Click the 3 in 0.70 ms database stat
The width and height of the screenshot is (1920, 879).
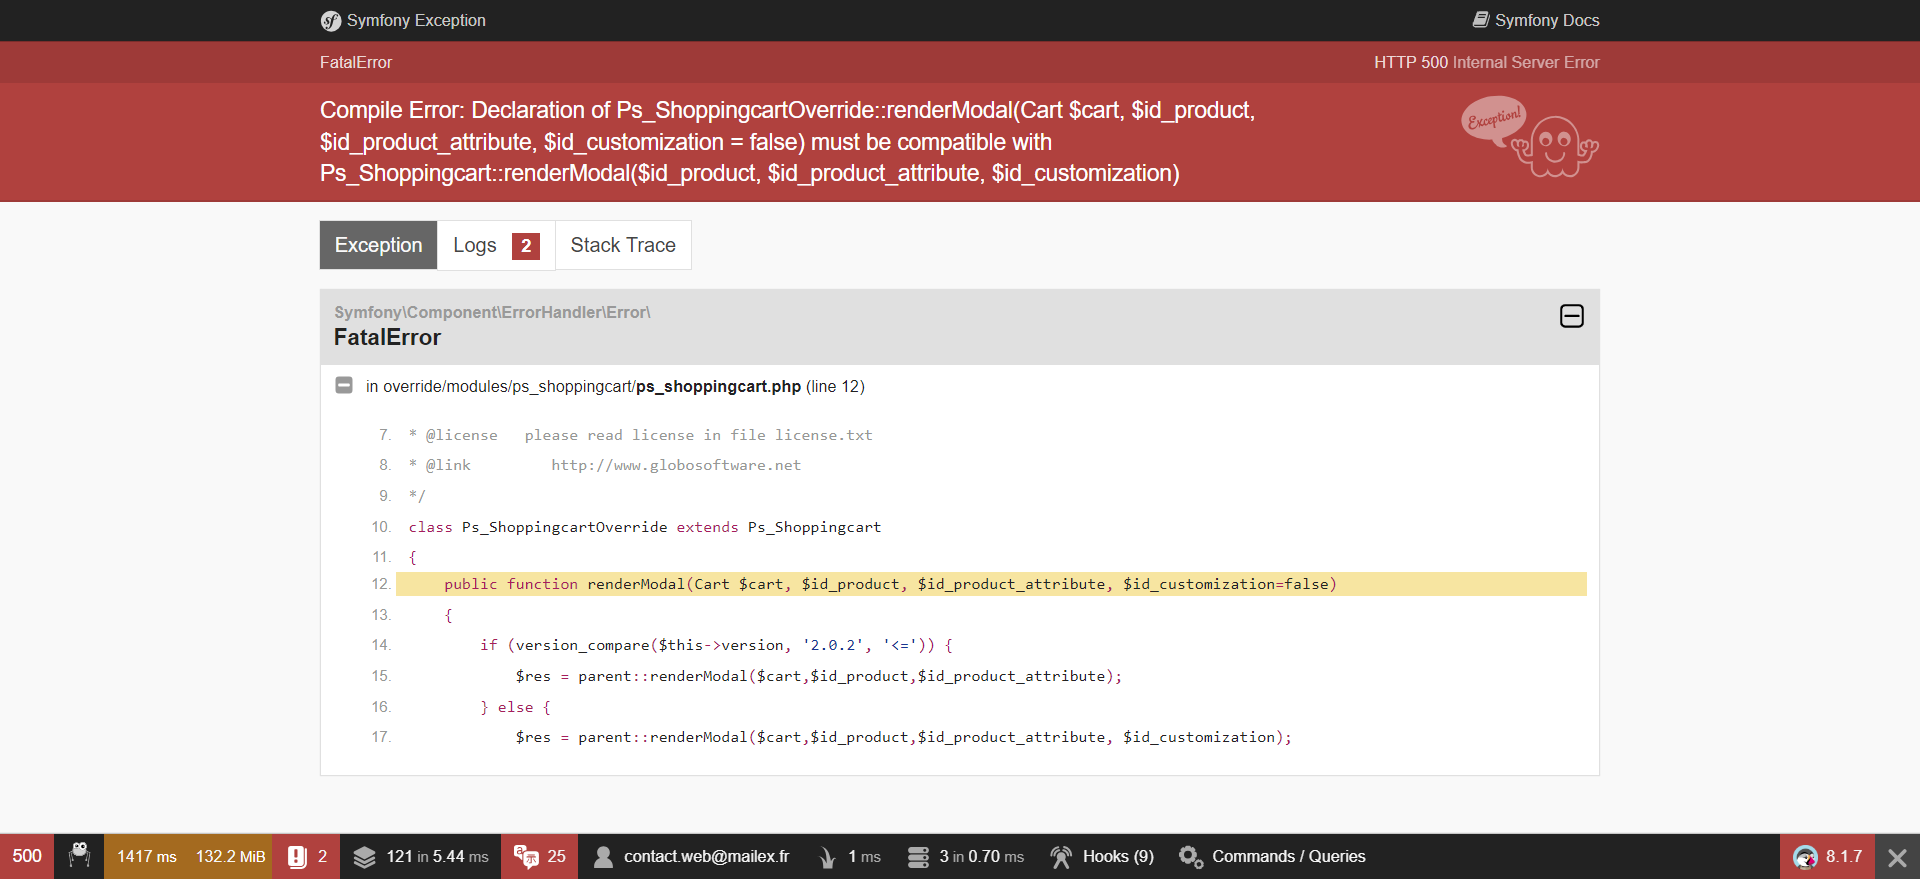click(x=981, y=856)
